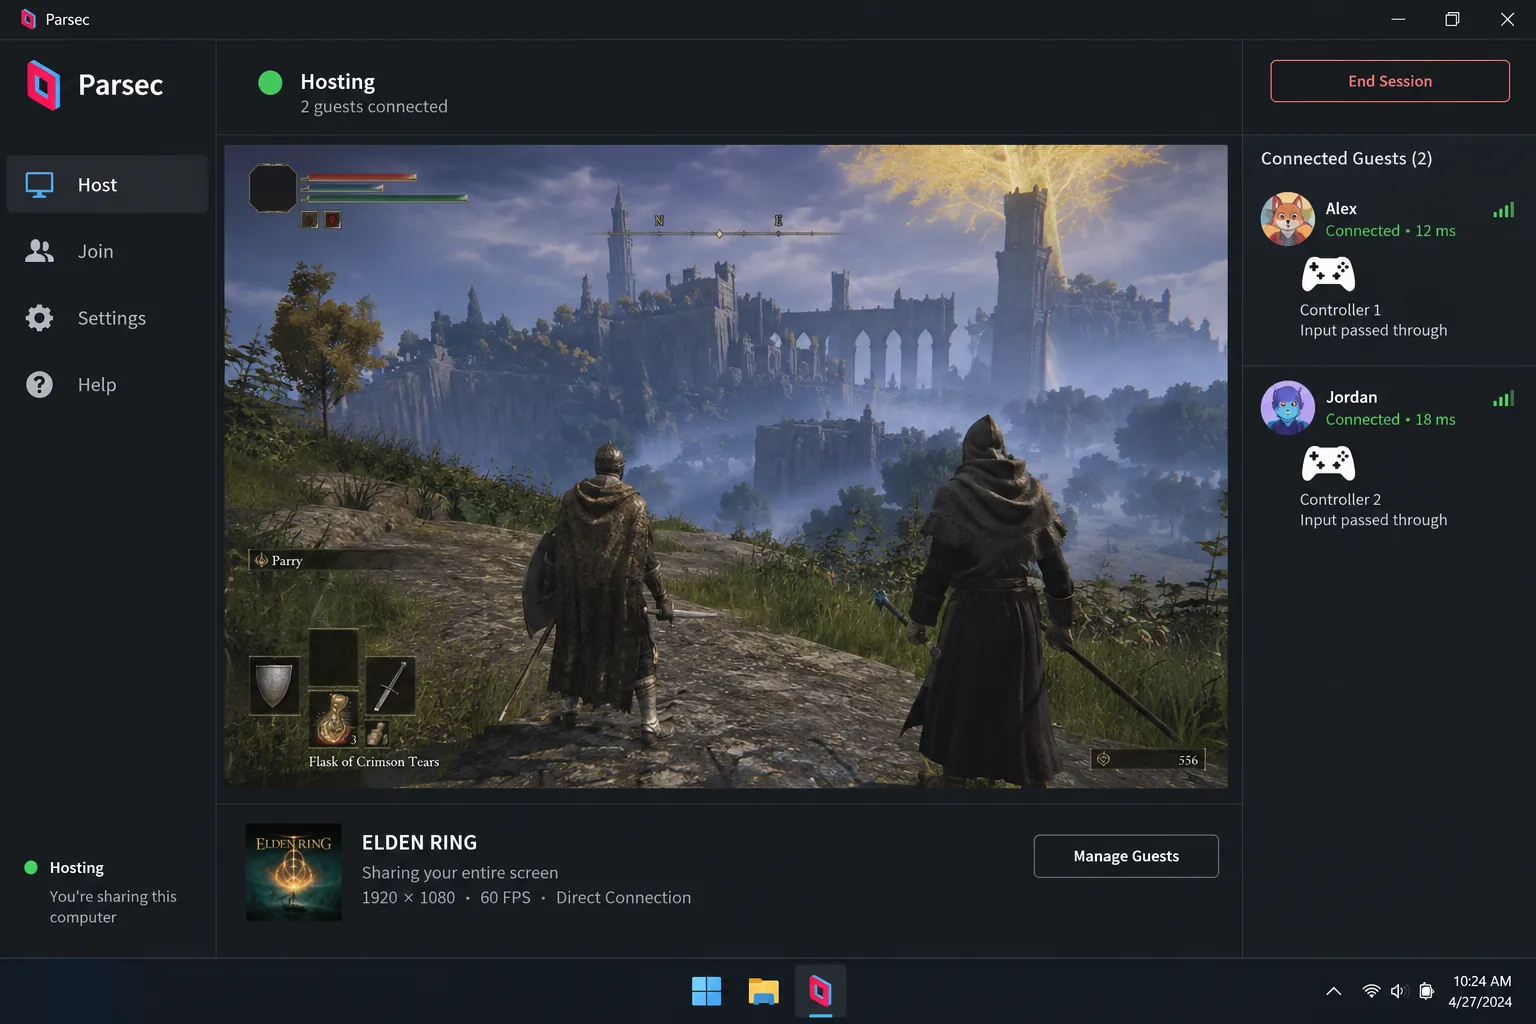Show hidden system tray icons

pyautogui.click(x=1333, y=991)
